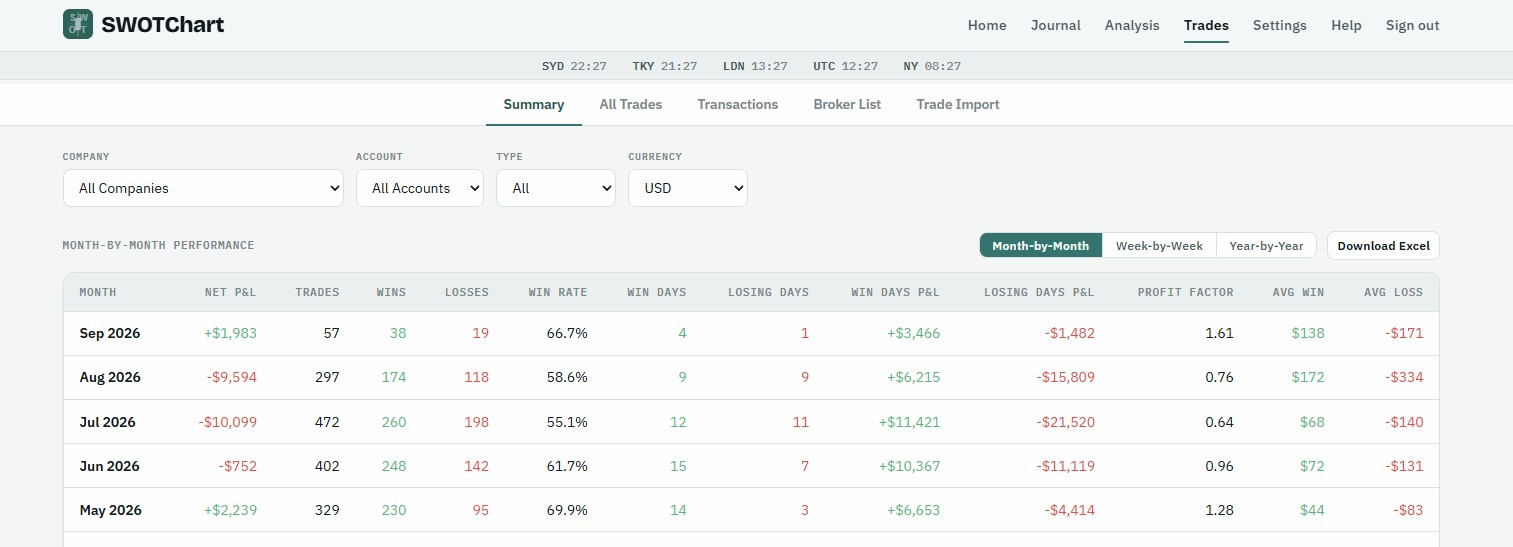Image resolution: width=1513 pixels, height=547 pixels.
Task: Switch to Year-by-Year view
Action: pyautogui.click(x=1267, y=245)
